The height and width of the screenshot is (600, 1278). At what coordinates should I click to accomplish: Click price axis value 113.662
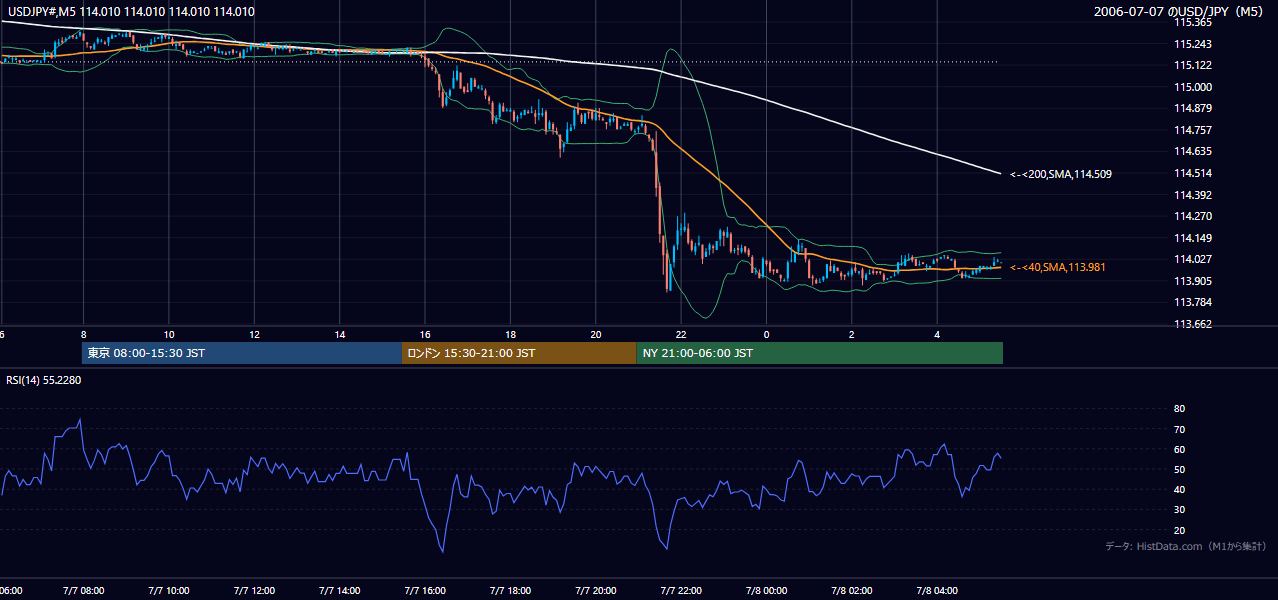1193,324
